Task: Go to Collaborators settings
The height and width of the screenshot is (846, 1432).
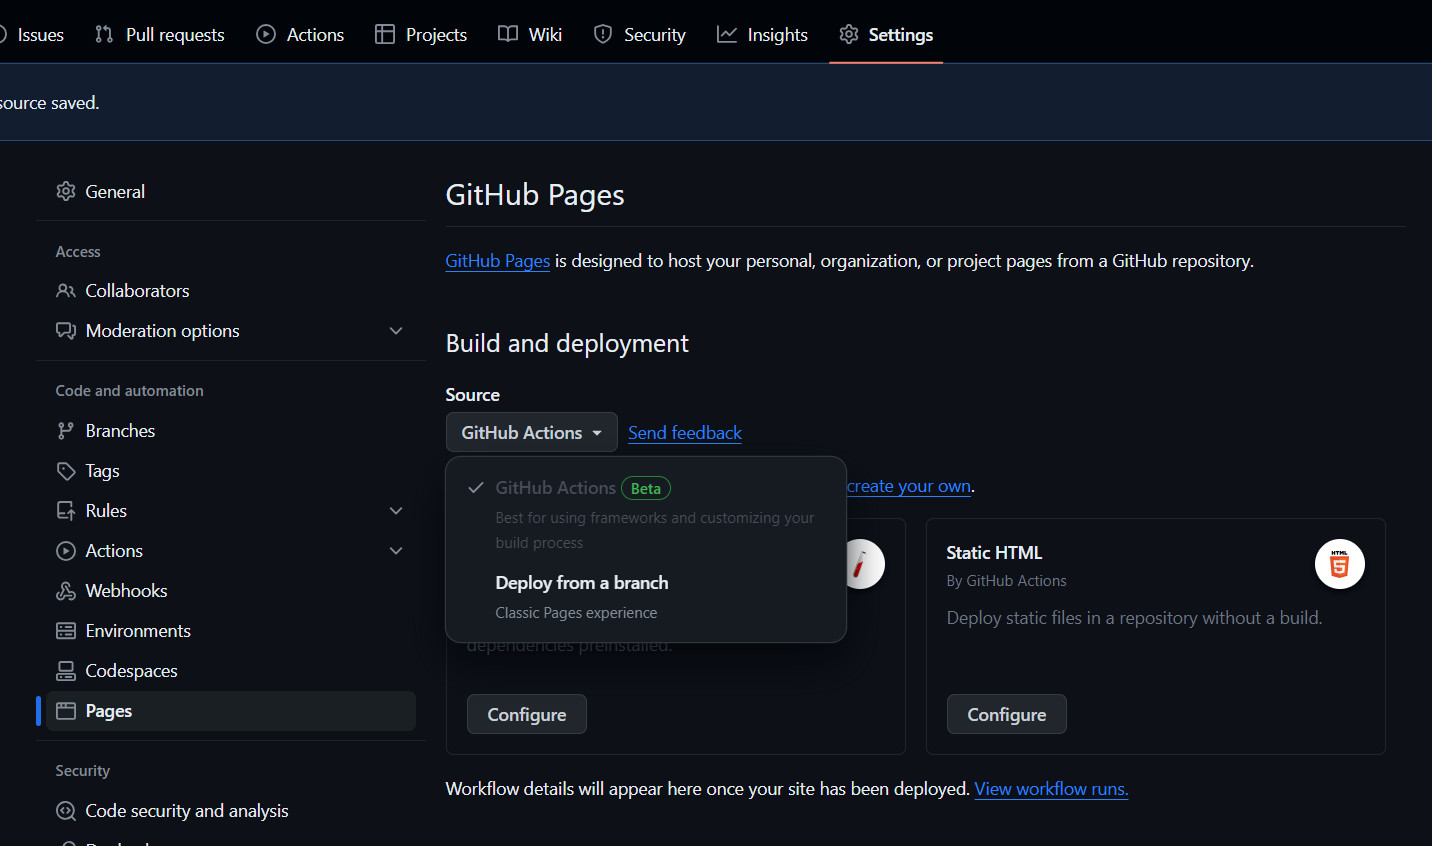Action: 231,291
